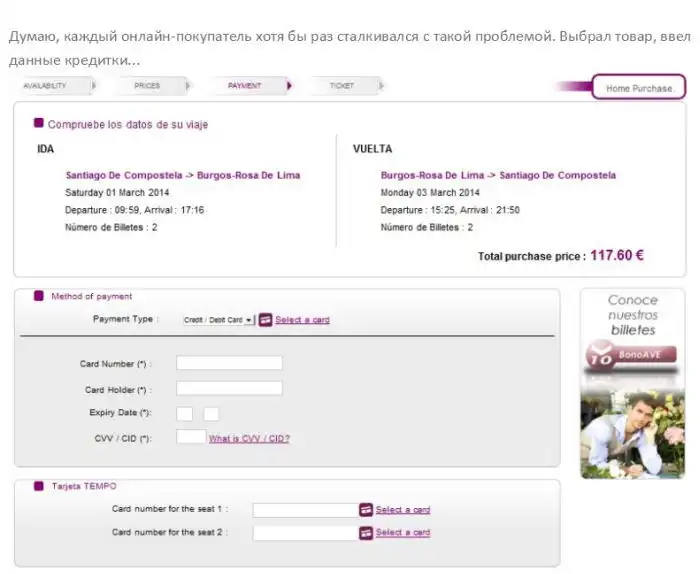Click purple square beside Tarjeta TEMPO heading
This screenshot has width=700, height=574.
pos(39,486)
